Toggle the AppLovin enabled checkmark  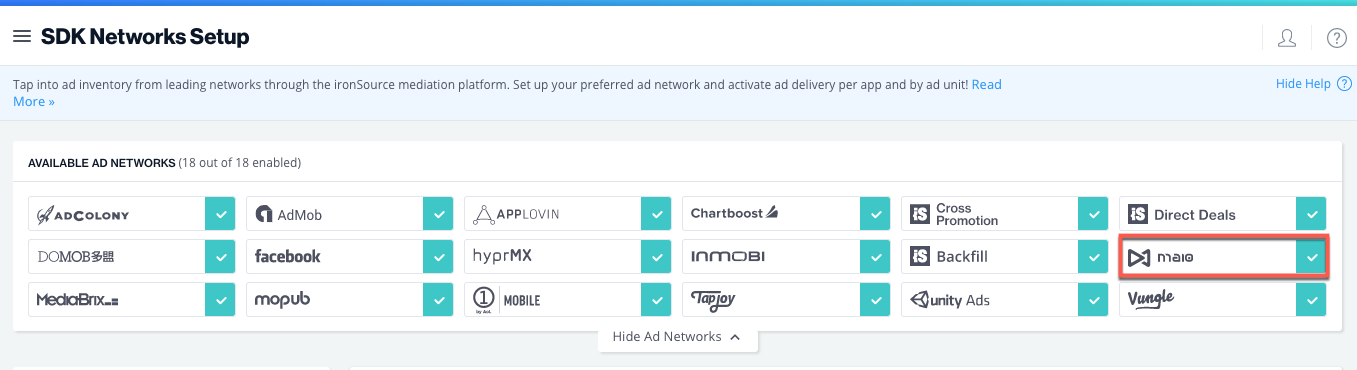(656, 214)
